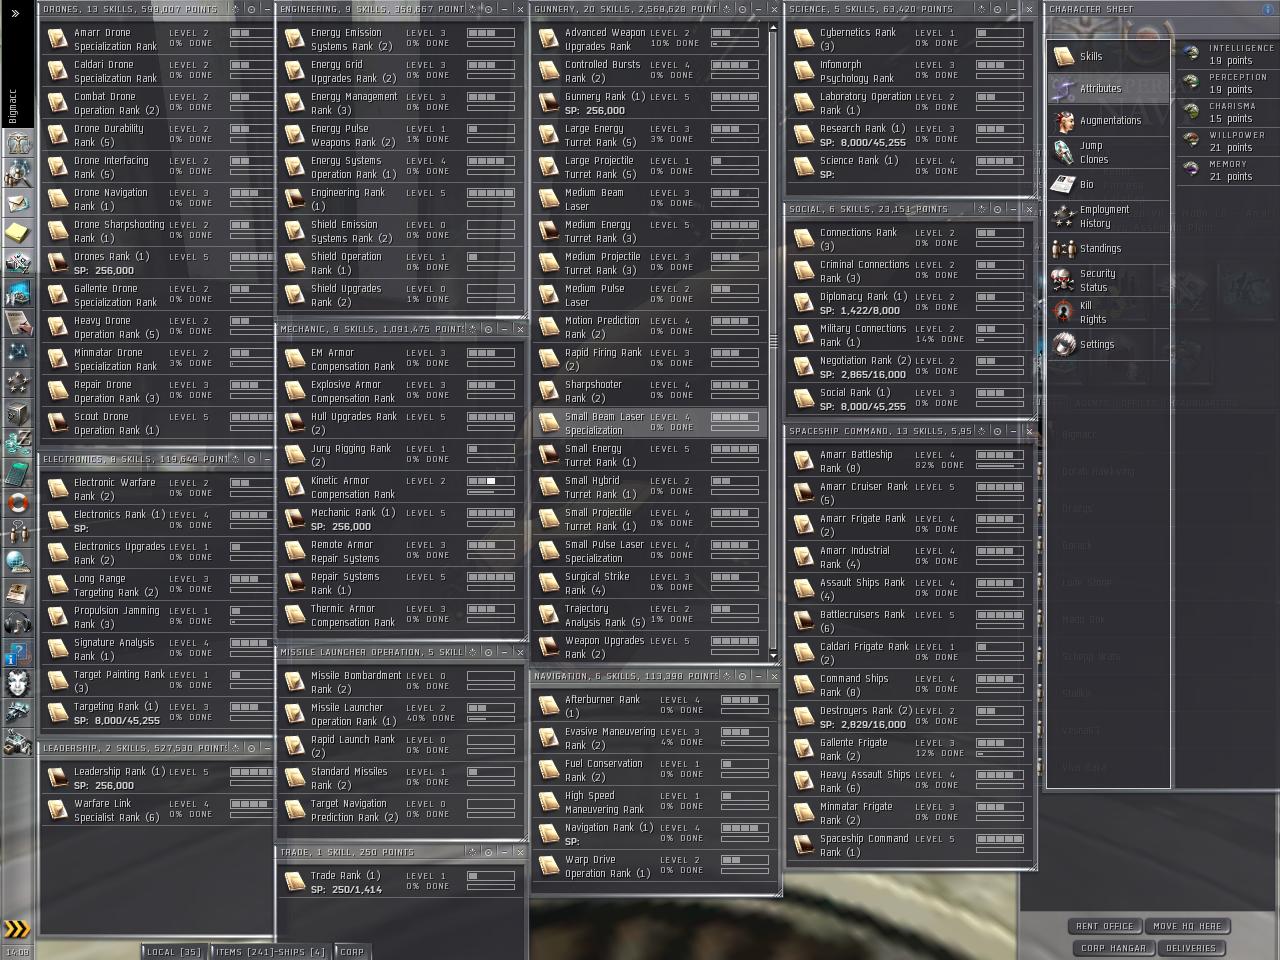
Task: Open the lifebuoy help icon in the sidebar
Action: pos(18,502)
